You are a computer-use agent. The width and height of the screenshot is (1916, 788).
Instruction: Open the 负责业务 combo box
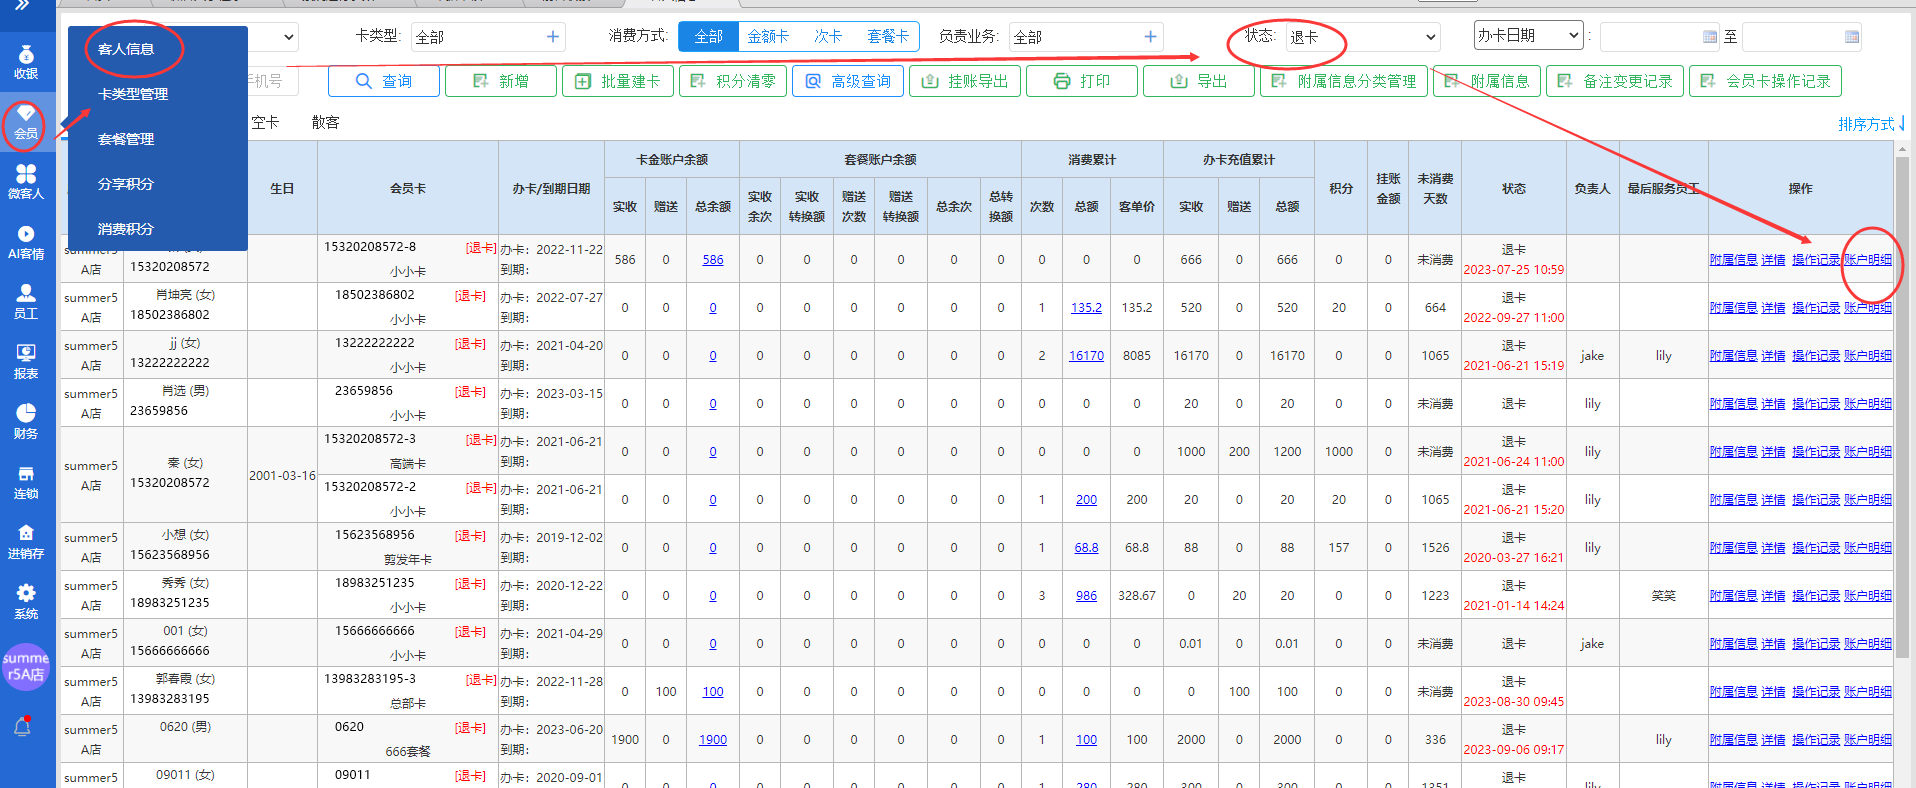tap(1086, 37)
